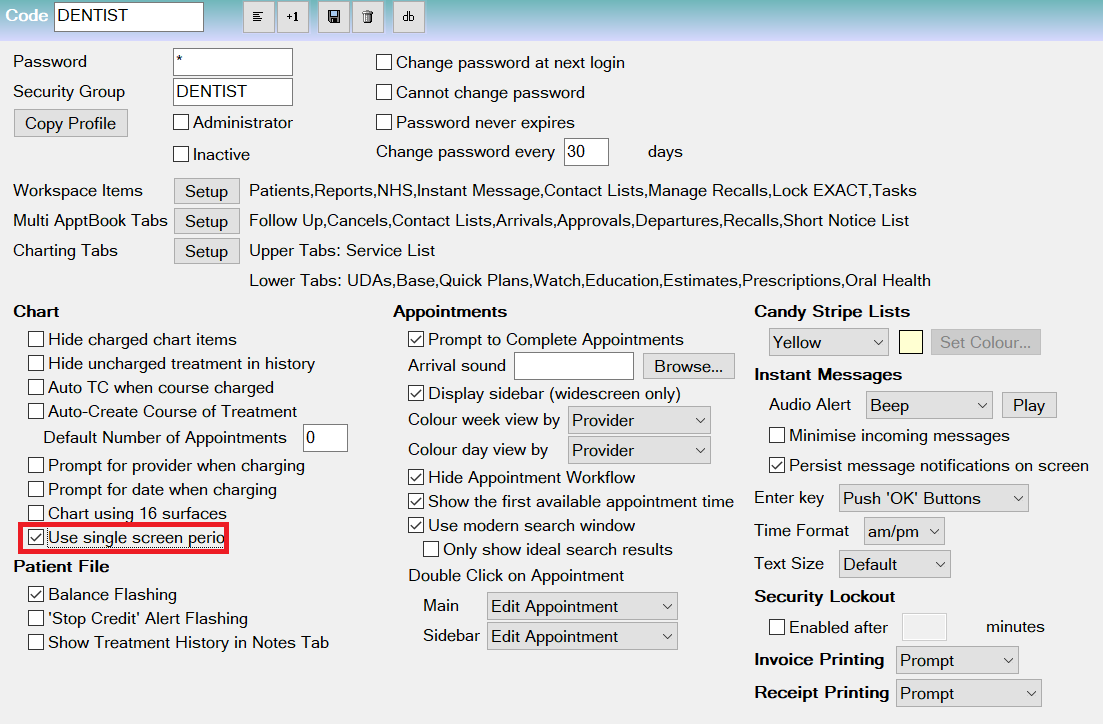The width and height of the screenshot is (1103, 724).
Task: Click the +1 add toolbar icon
Action: point(293,17)
